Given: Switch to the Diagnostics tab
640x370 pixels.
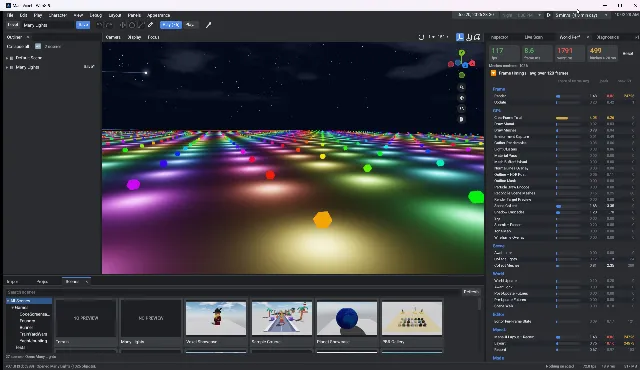Looking at the screenshot, I should 607,37.
